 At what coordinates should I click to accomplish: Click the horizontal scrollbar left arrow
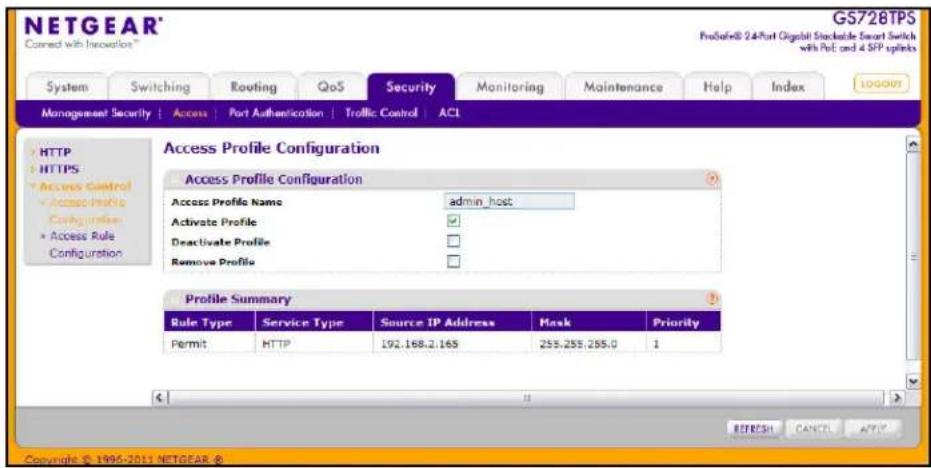pos(160,397)
